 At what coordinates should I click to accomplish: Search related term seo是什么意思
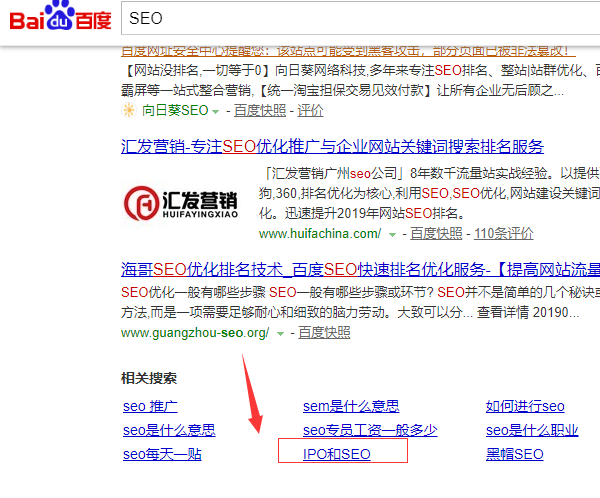click(x=169, y=430)
